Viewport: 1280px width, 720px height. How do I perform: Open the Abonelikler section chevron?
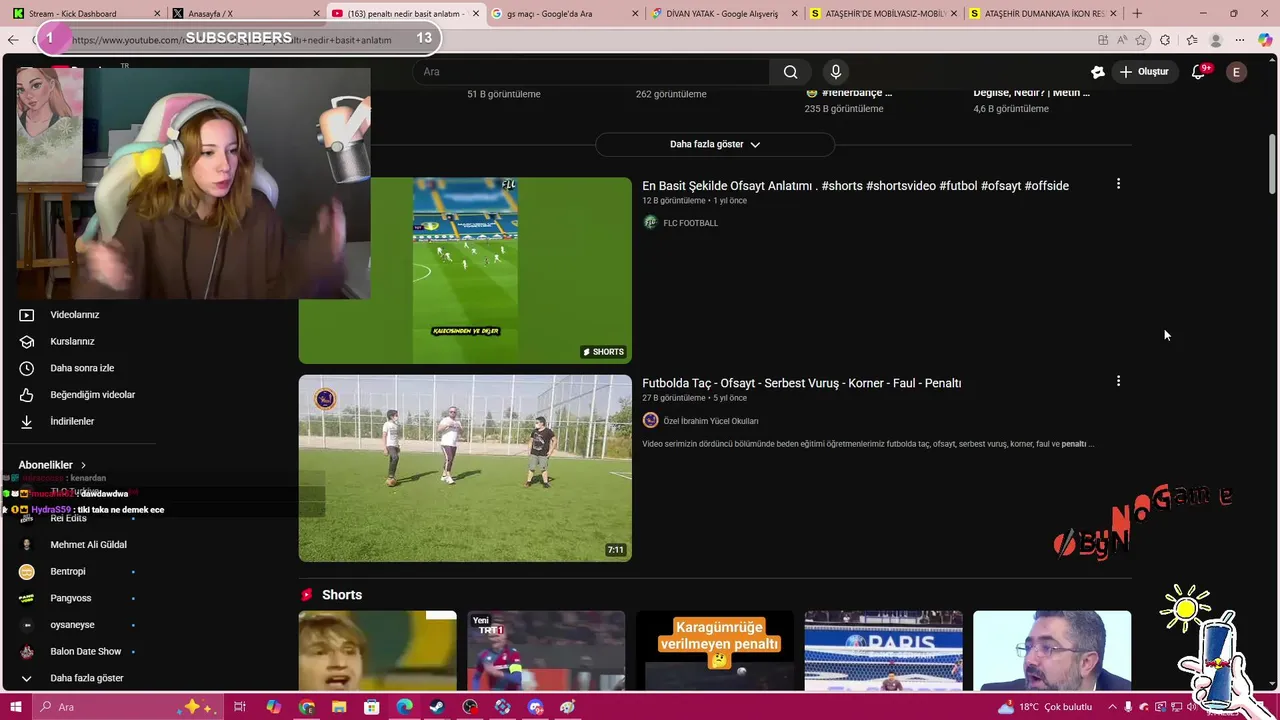[83, 465]
